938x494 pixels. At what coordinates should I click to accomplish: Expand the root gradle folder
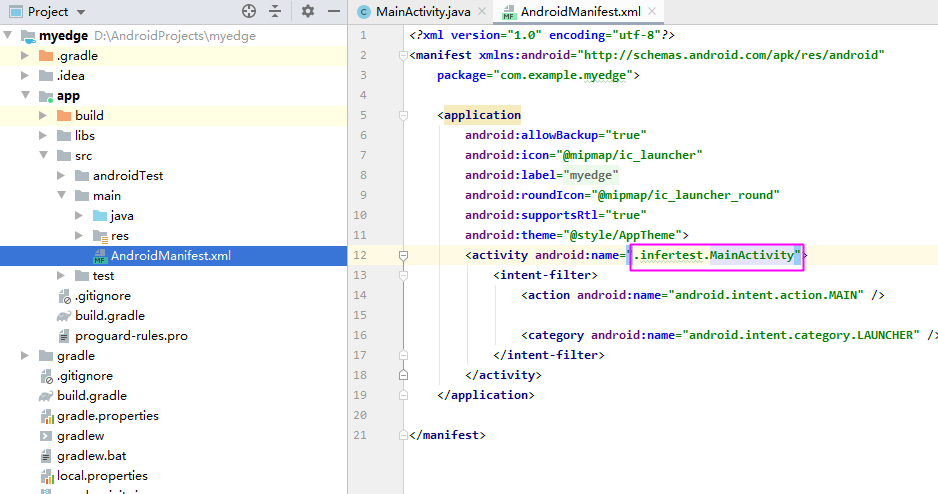click(25, 355)
